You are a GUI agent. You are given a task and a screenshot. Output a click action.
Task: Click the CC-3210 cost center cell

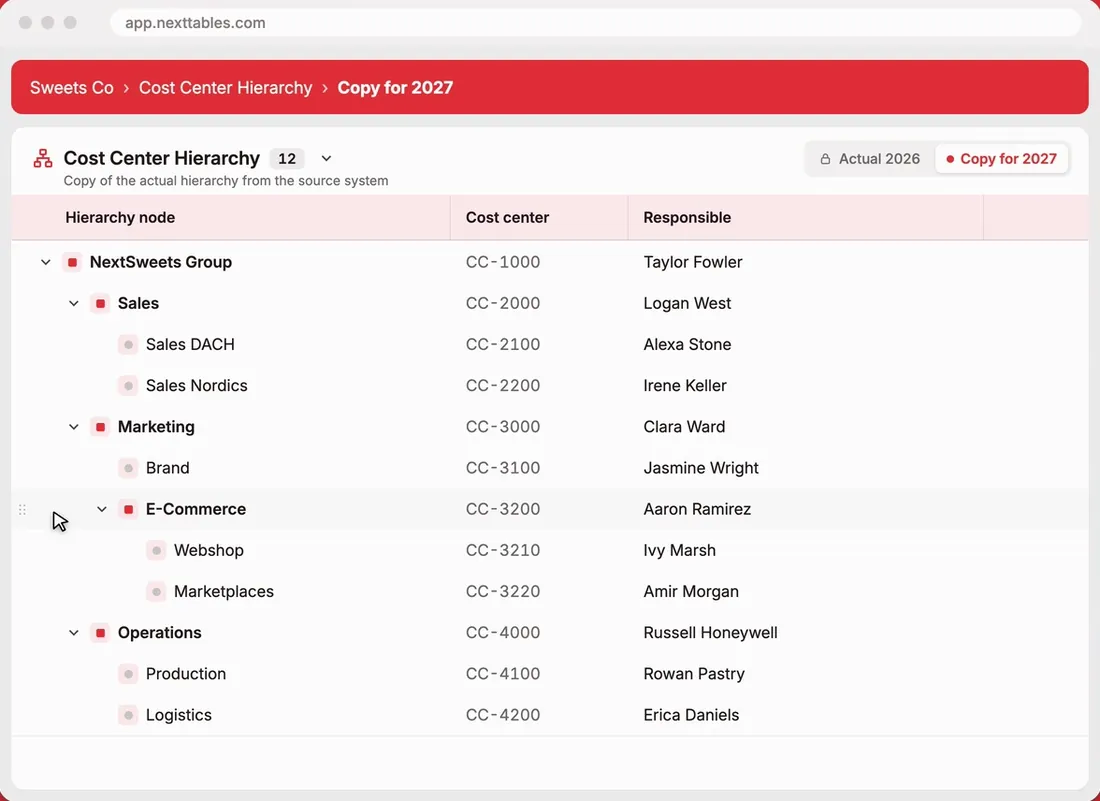click(503, 551)
